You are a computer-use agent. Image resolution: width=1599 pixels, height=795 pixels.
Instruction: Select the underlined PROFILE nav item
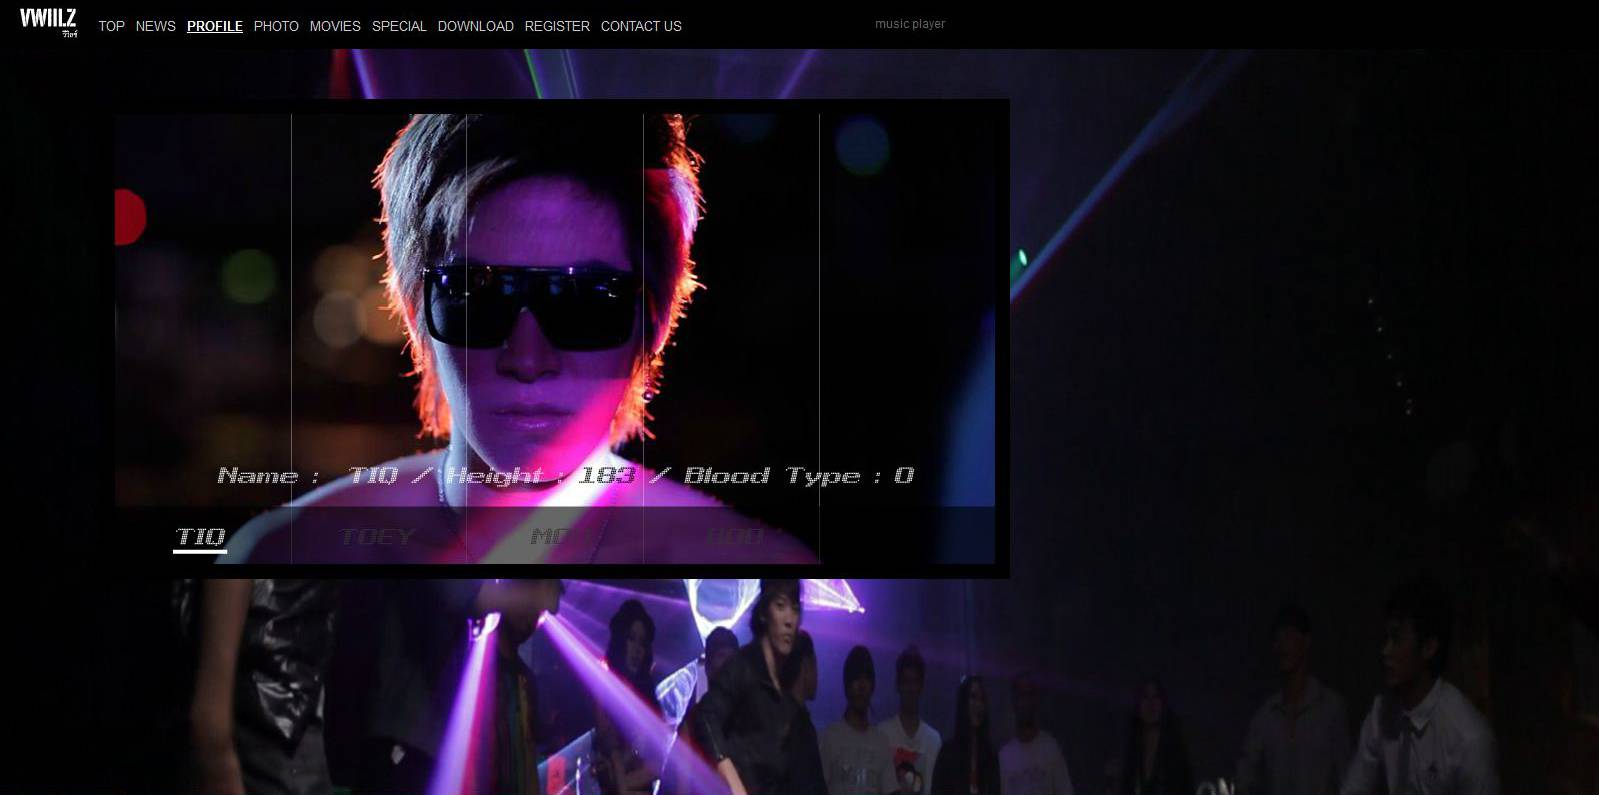(214, 26)
